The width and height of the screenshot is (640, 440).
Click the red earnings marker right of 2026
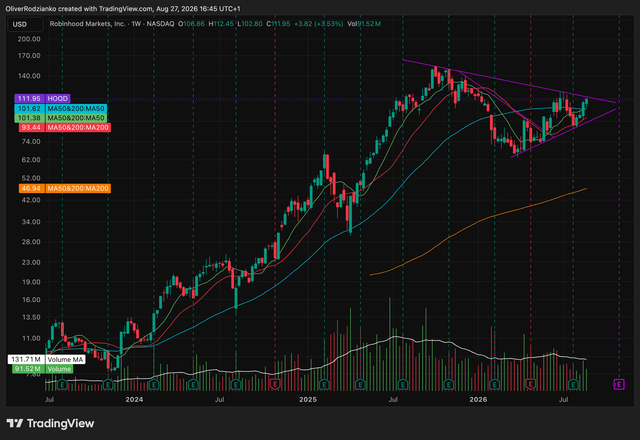[530, 384]
